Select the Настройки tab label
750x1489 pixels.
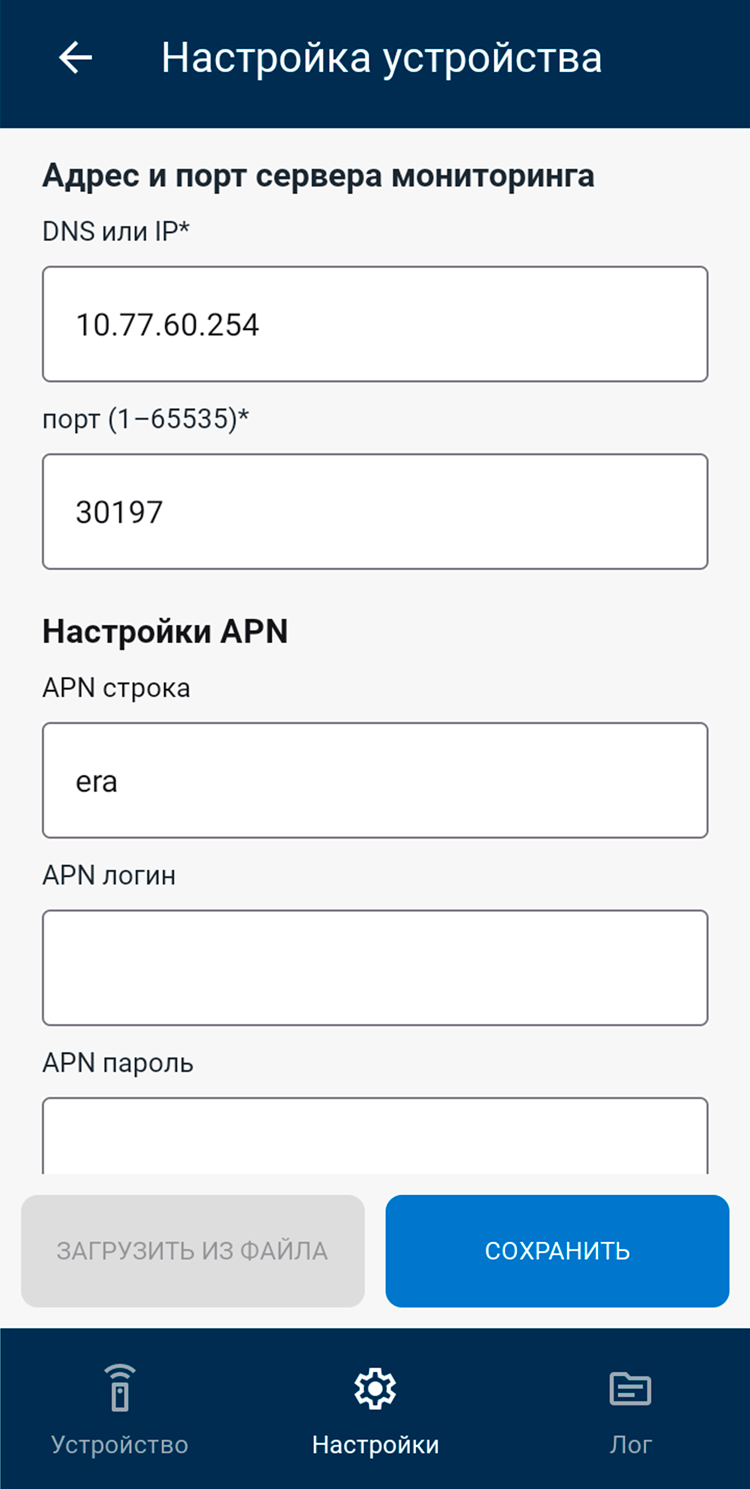click(x=375, y=1445)
